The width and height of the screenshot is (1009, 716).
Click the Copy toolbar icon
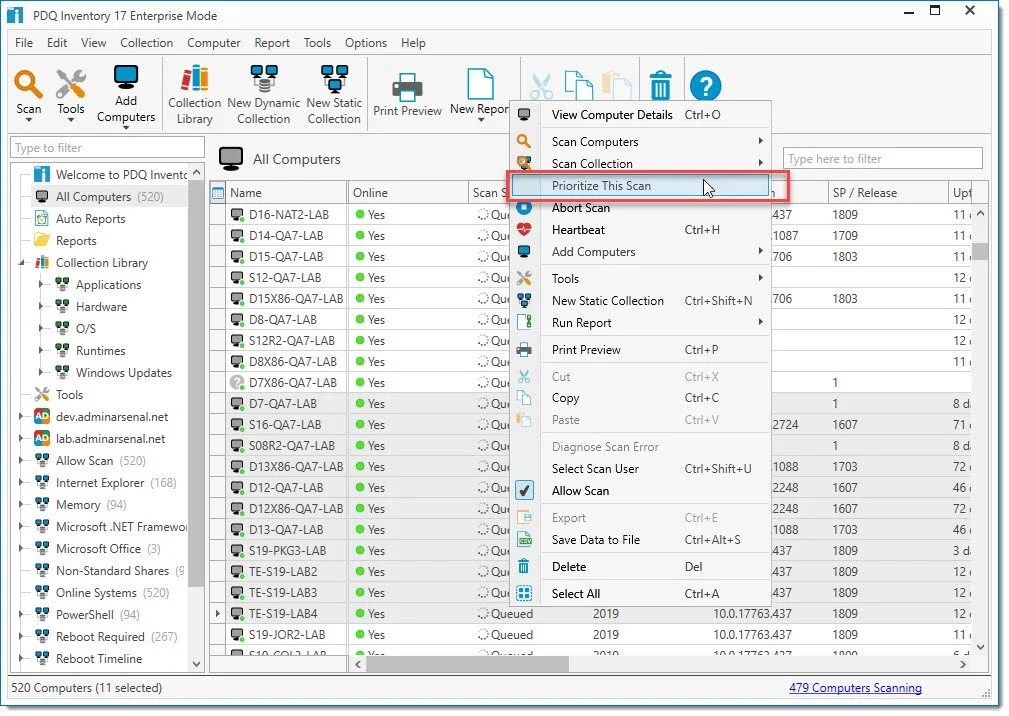579,85
